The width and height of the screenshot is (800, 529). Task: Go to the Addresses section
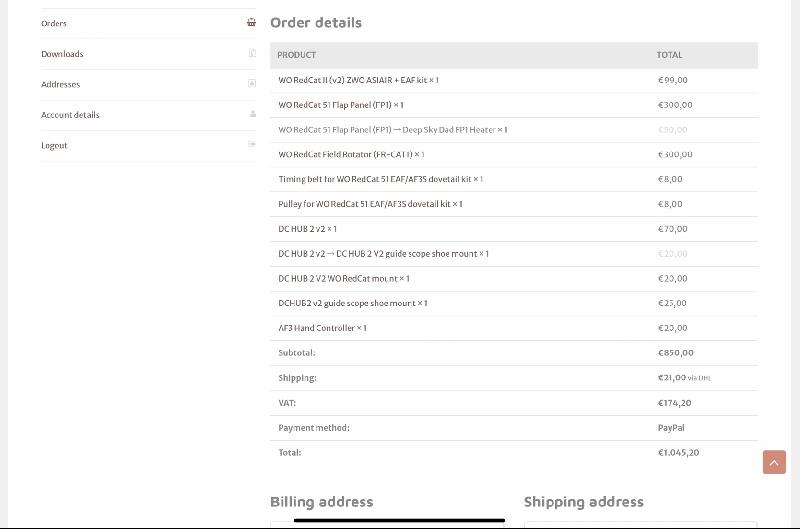click(x=60, y=84)
